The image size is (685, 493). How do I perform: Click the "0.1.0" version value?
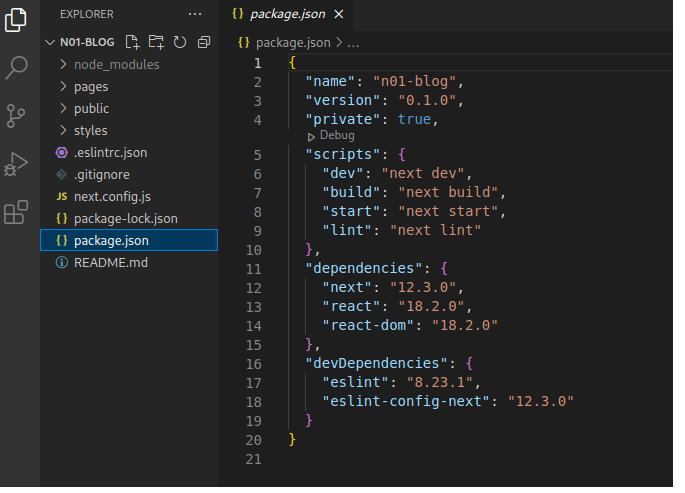tap(427, 100)
